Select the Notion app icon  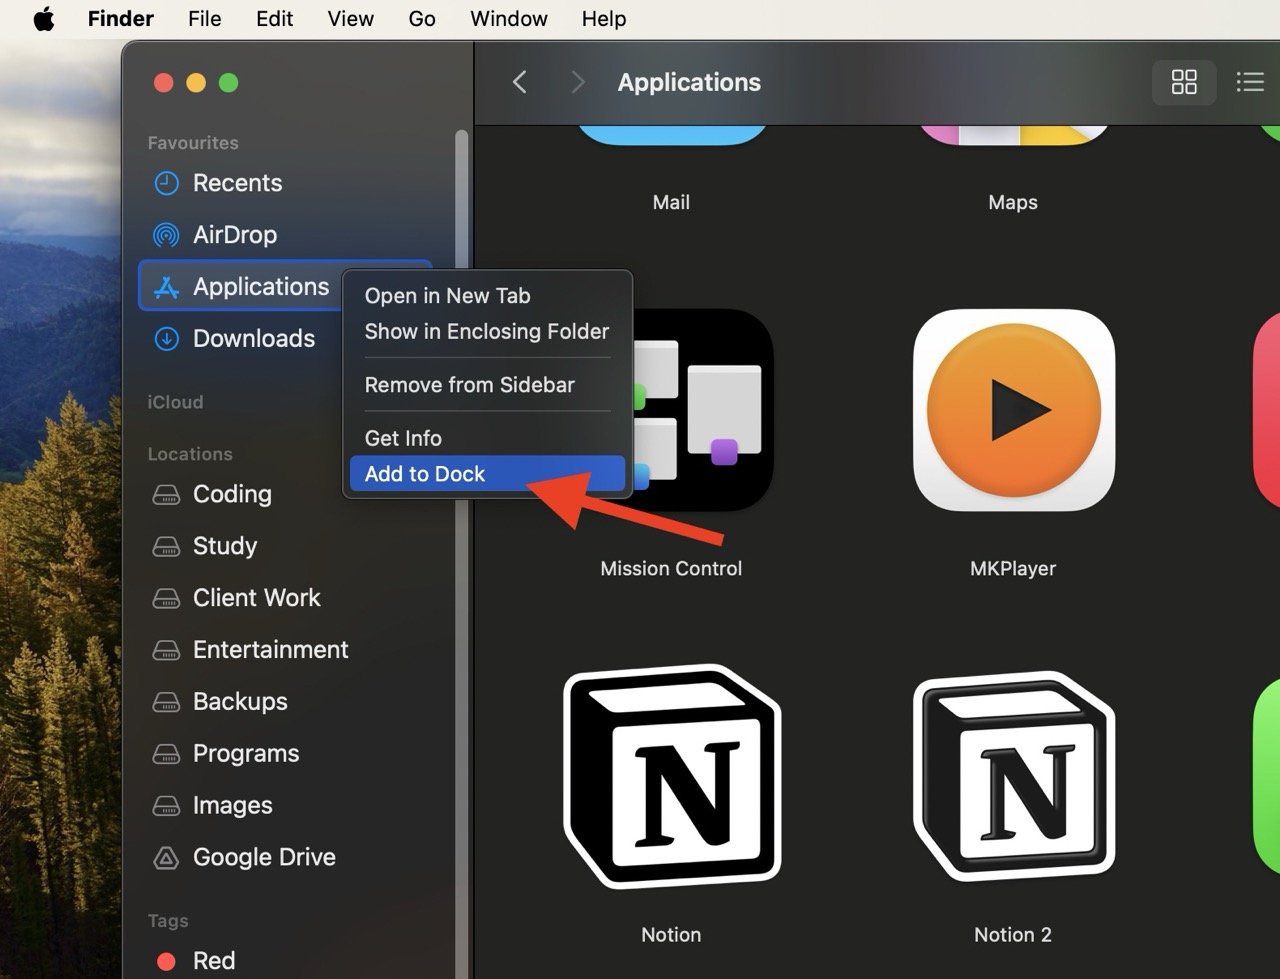click(671, 777)
